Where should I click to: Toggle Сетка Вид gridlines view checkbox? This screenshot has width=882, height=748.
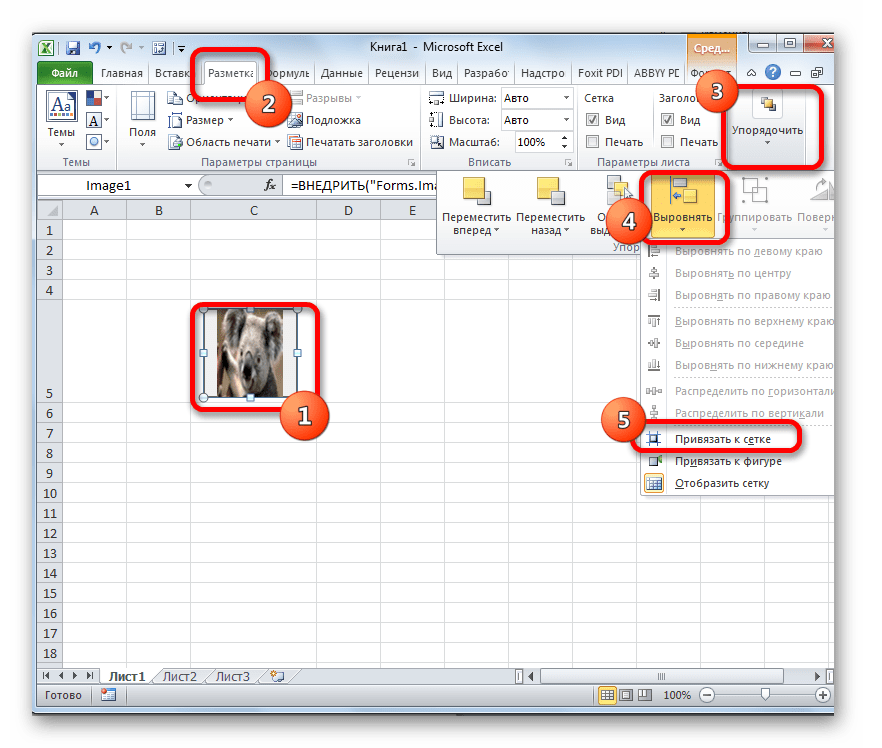pyautogui.click(x=592, y=119)
